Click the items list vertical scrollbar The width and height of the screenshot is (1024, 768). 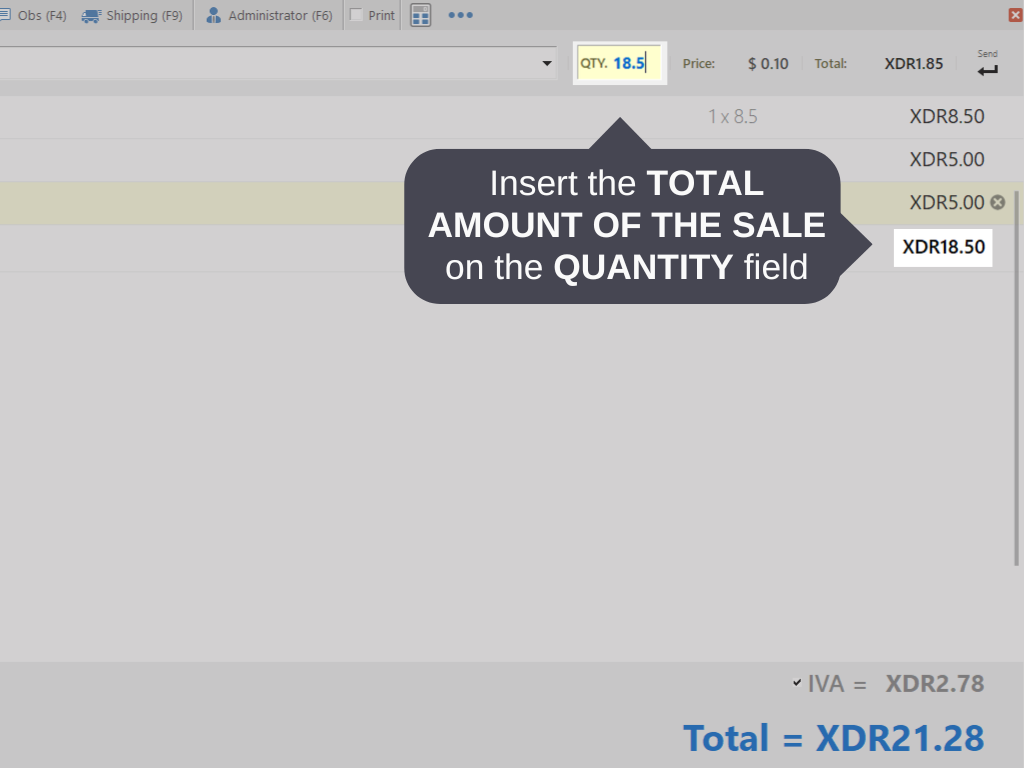click(1016, 379)
